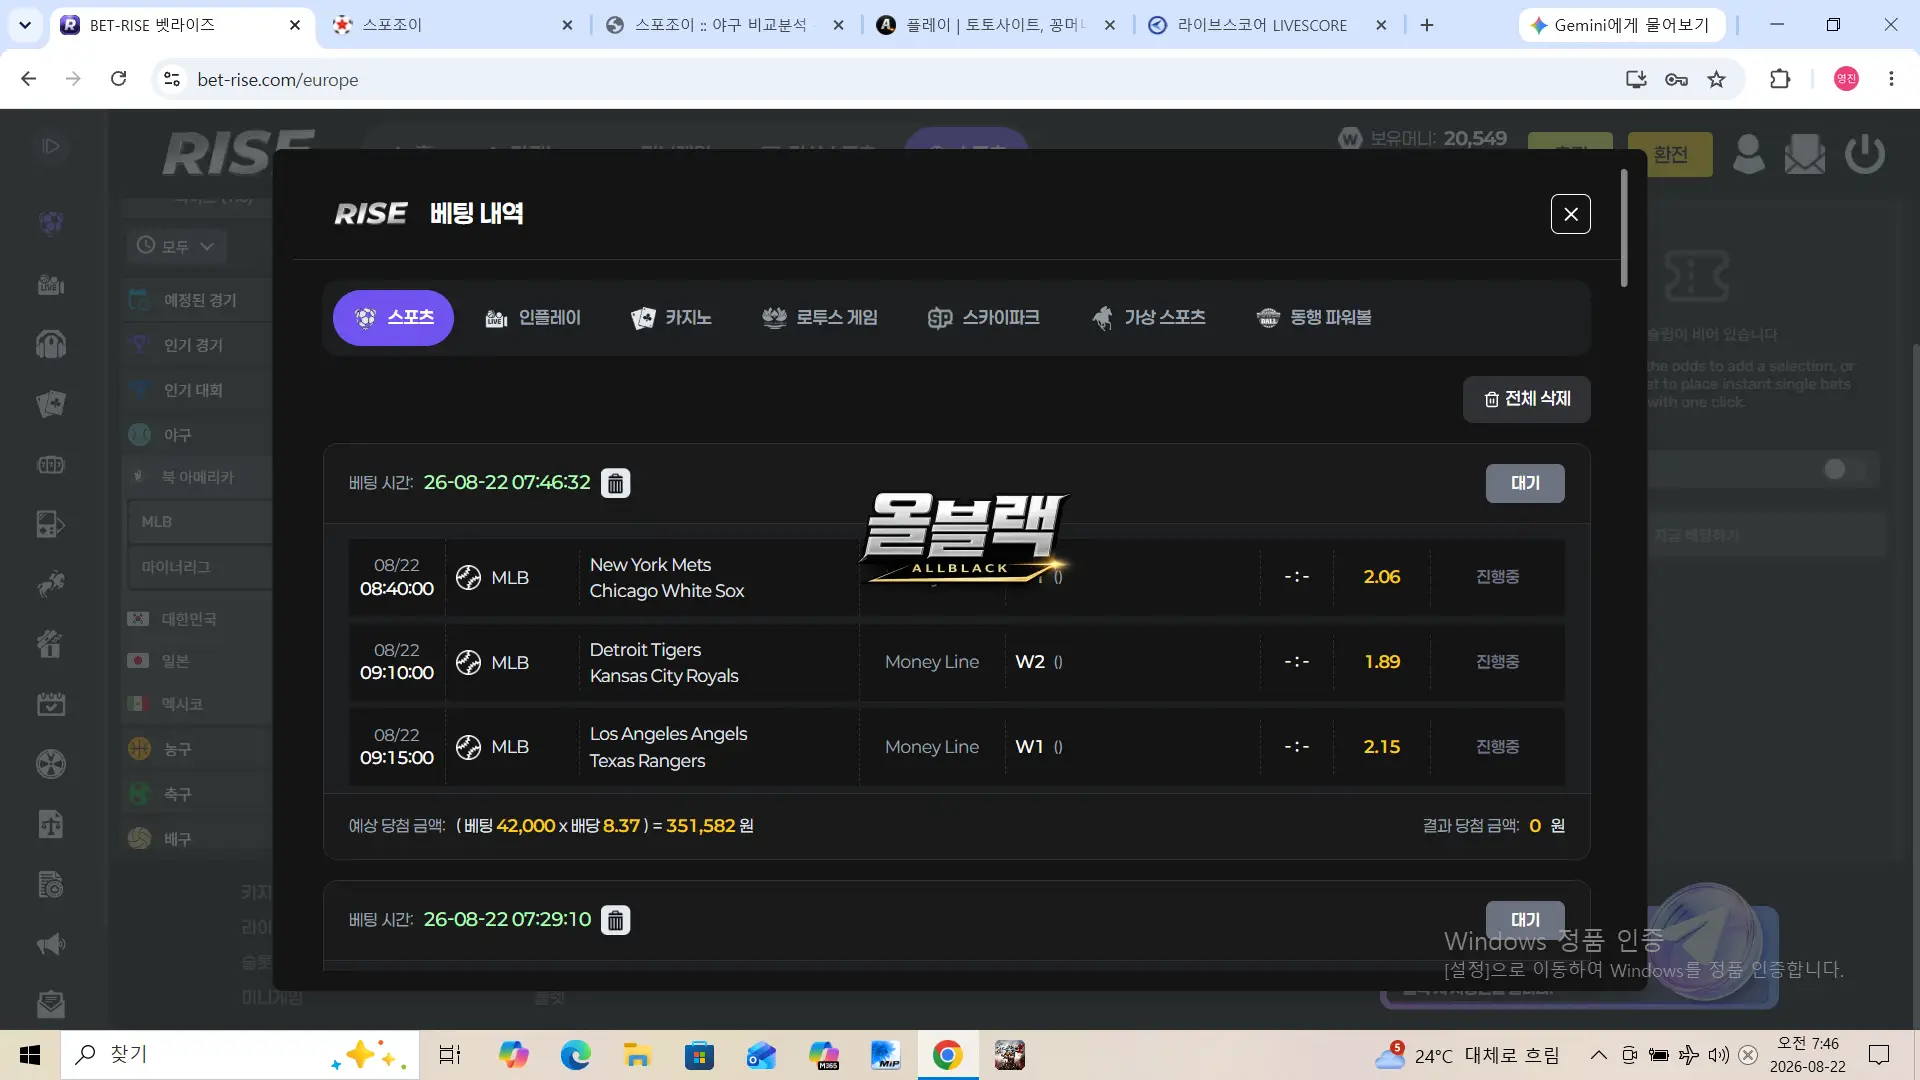The width and height of the screenshot is (1920, 1080).
Task: Click the 2.15 odds value
Action: [1382, 747]
